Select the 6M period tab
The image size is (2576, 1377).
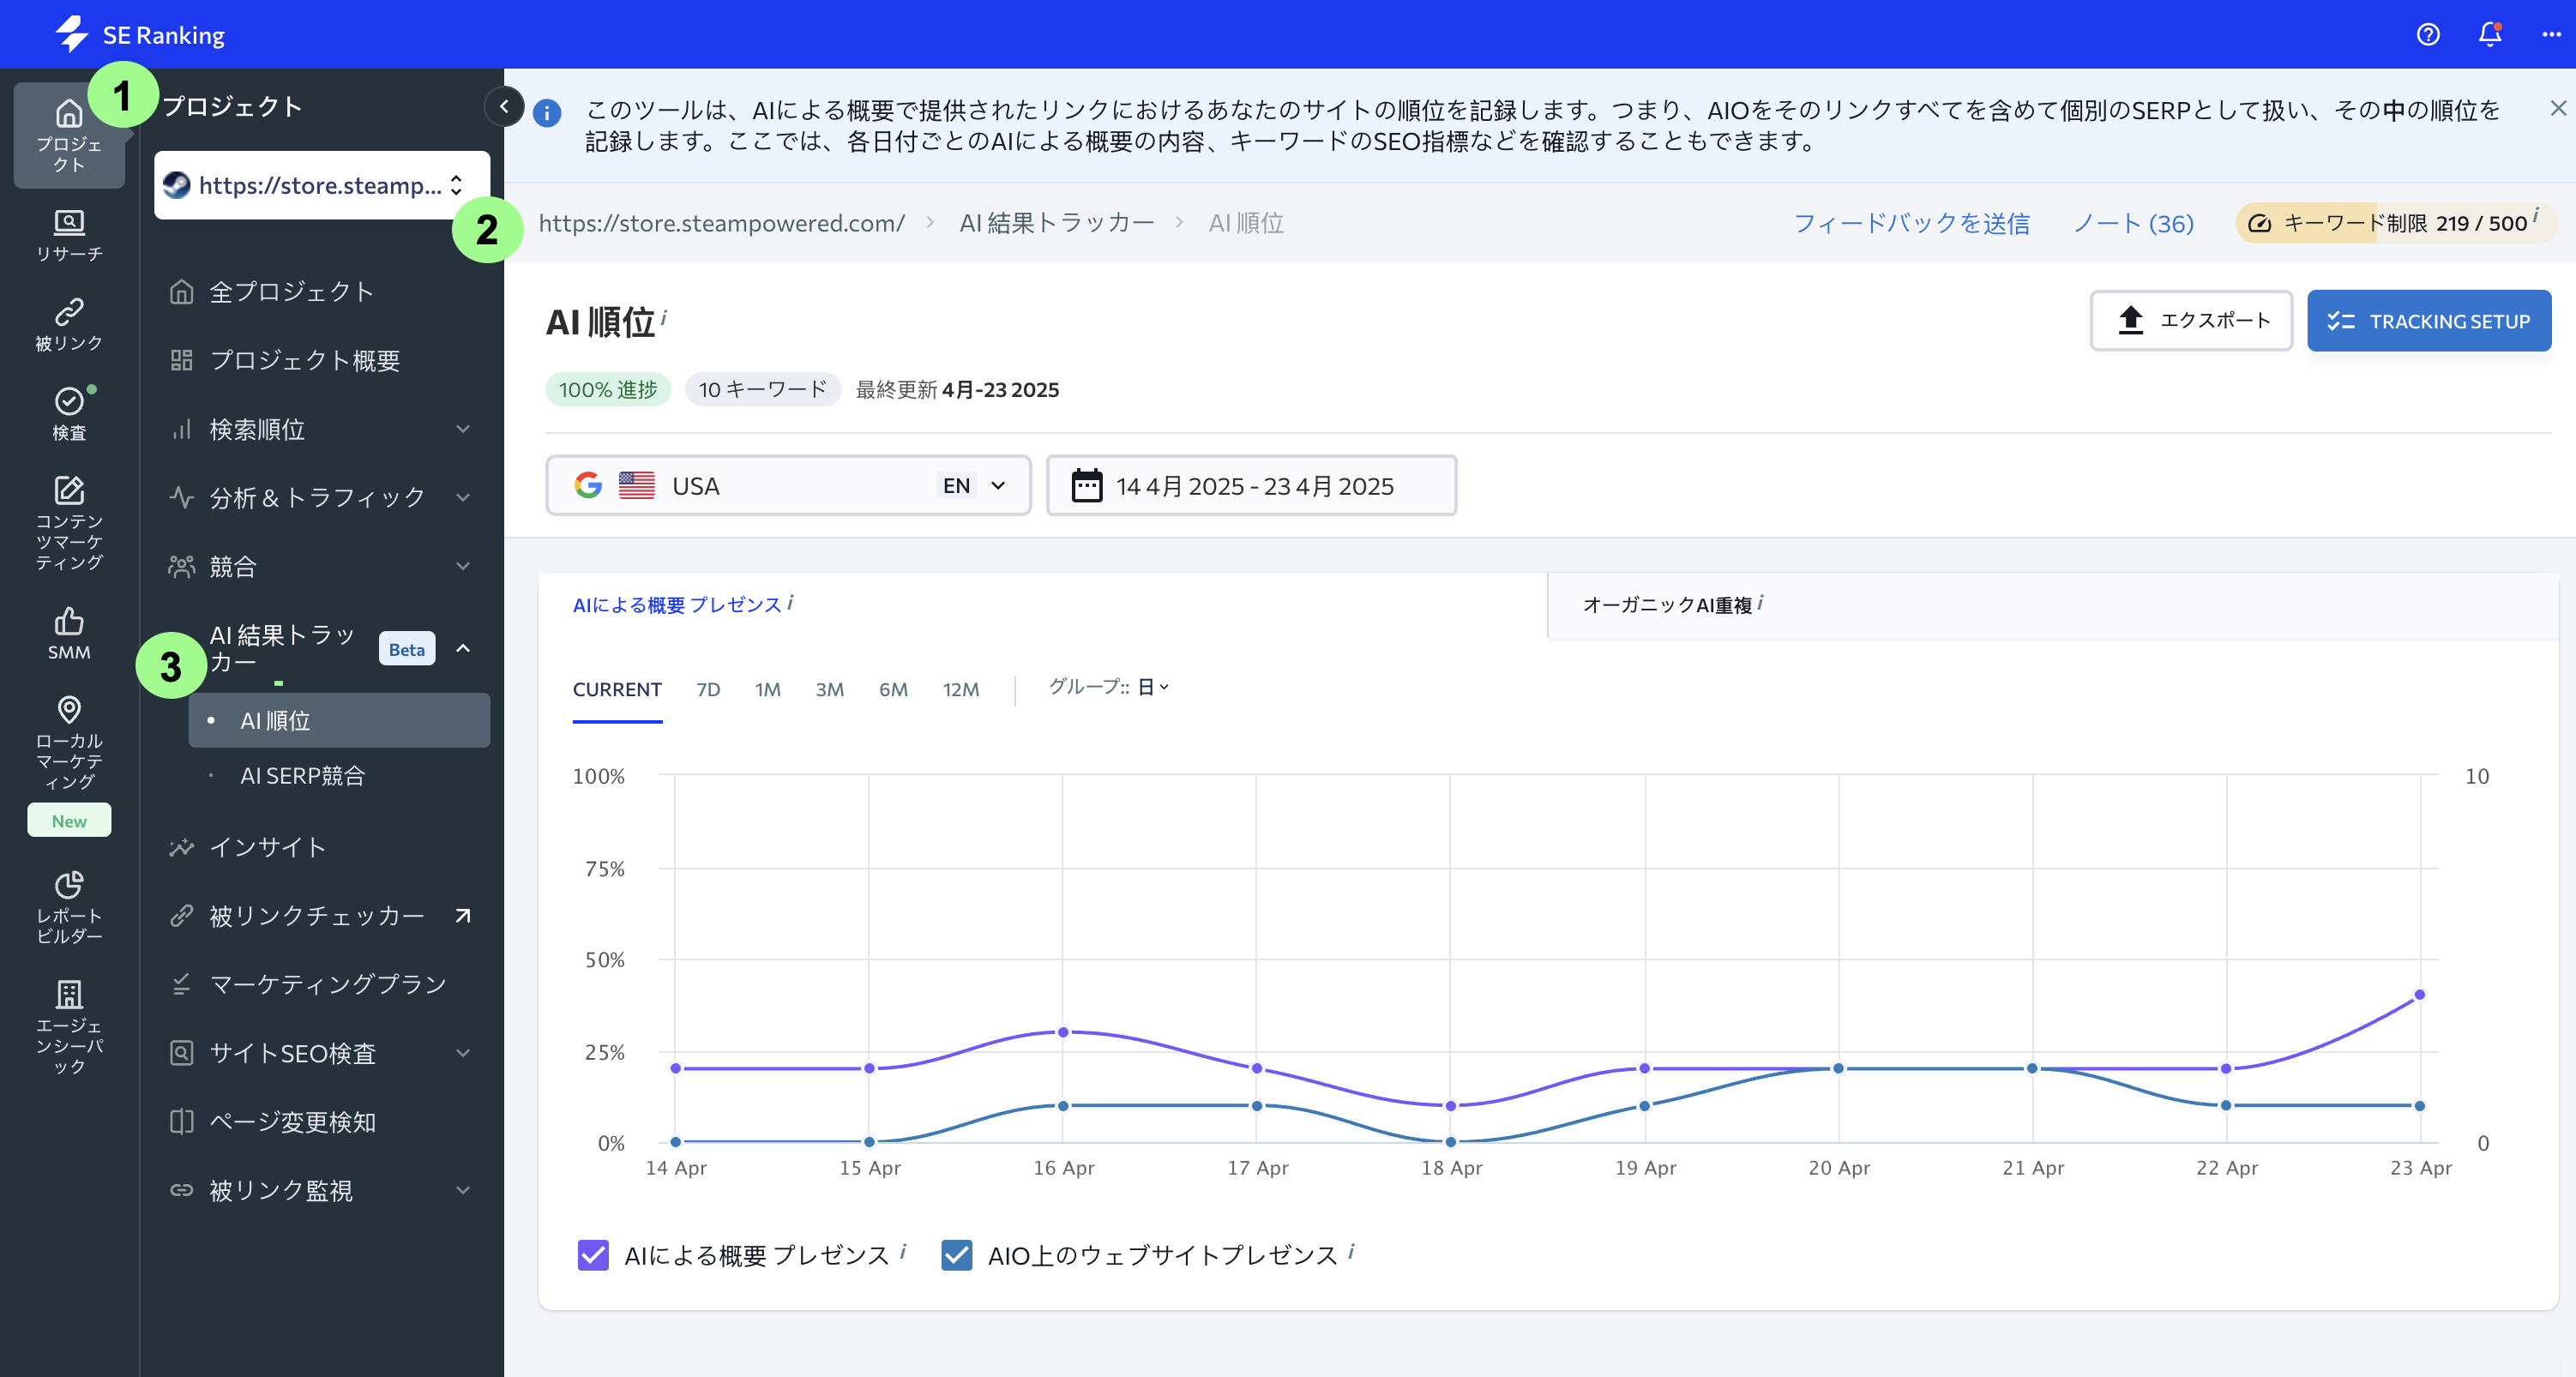click(x=893, y=689)
